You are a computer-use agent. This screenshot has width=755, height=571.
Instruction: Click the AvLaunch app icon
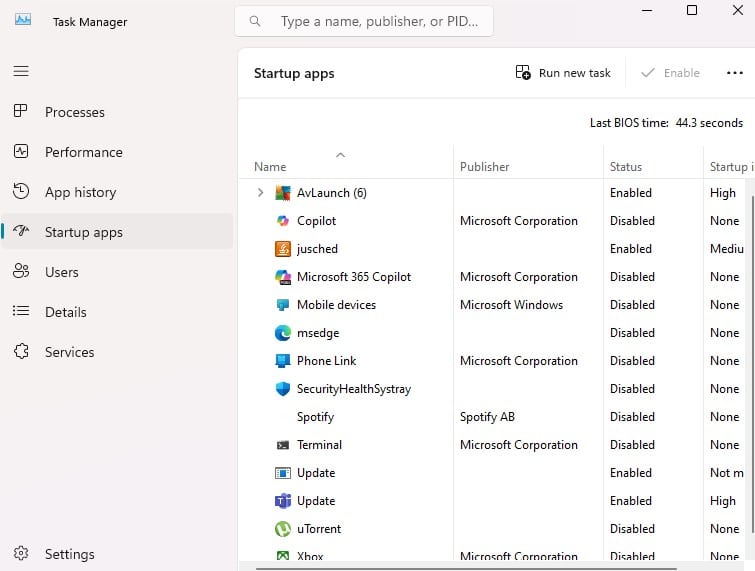(x=283, y=193)
